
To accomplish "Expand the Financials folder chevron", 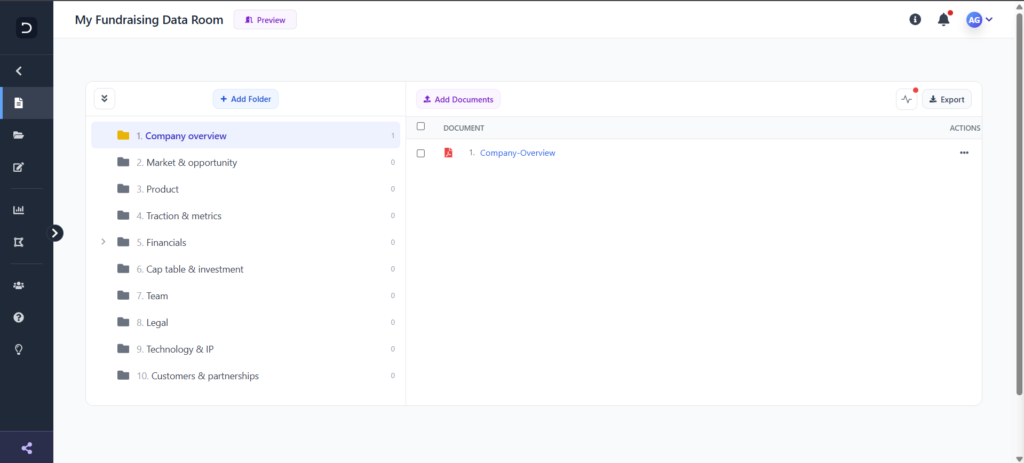I will 103,242.
